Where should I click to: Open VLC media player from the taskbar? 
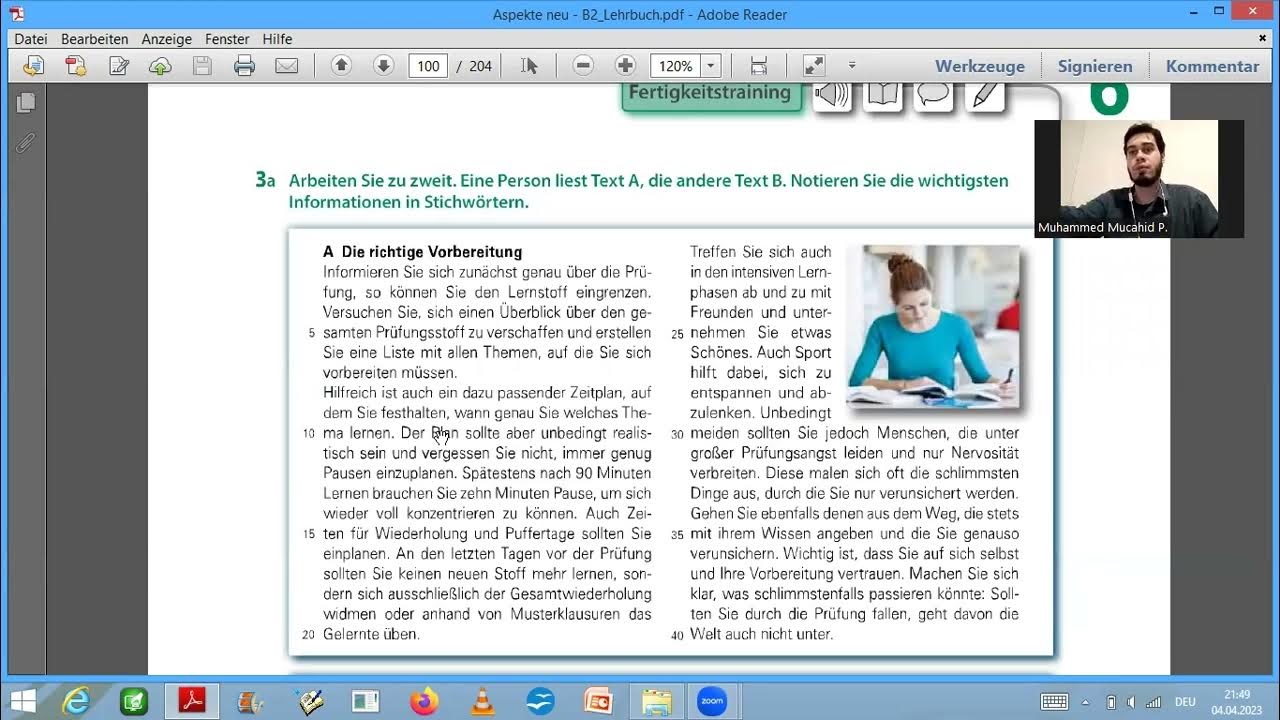pyautogui.click(x=482, y=701)
